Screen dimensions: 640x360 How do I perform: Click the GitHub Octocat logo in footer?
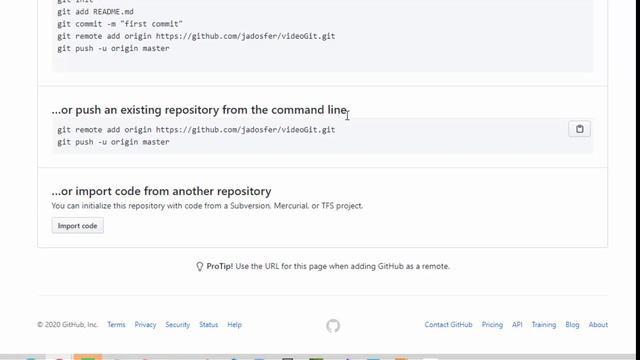click(333, 326)
